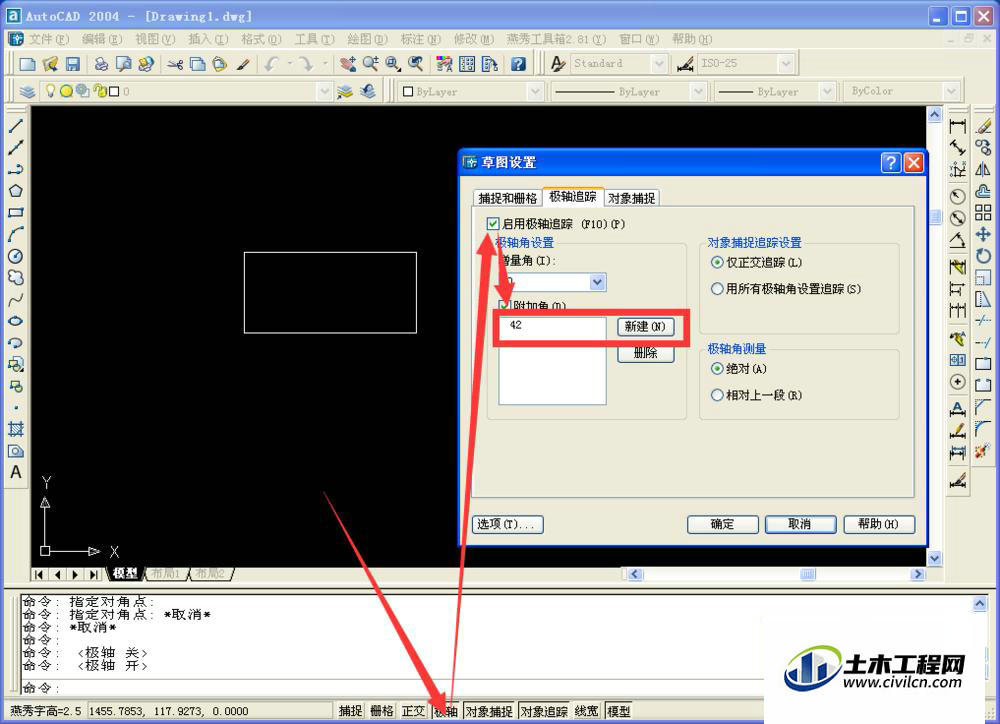The image size is (1000, 724).
Task: Open the ByLayer lineweight dropdown
Action: [827, 92]
